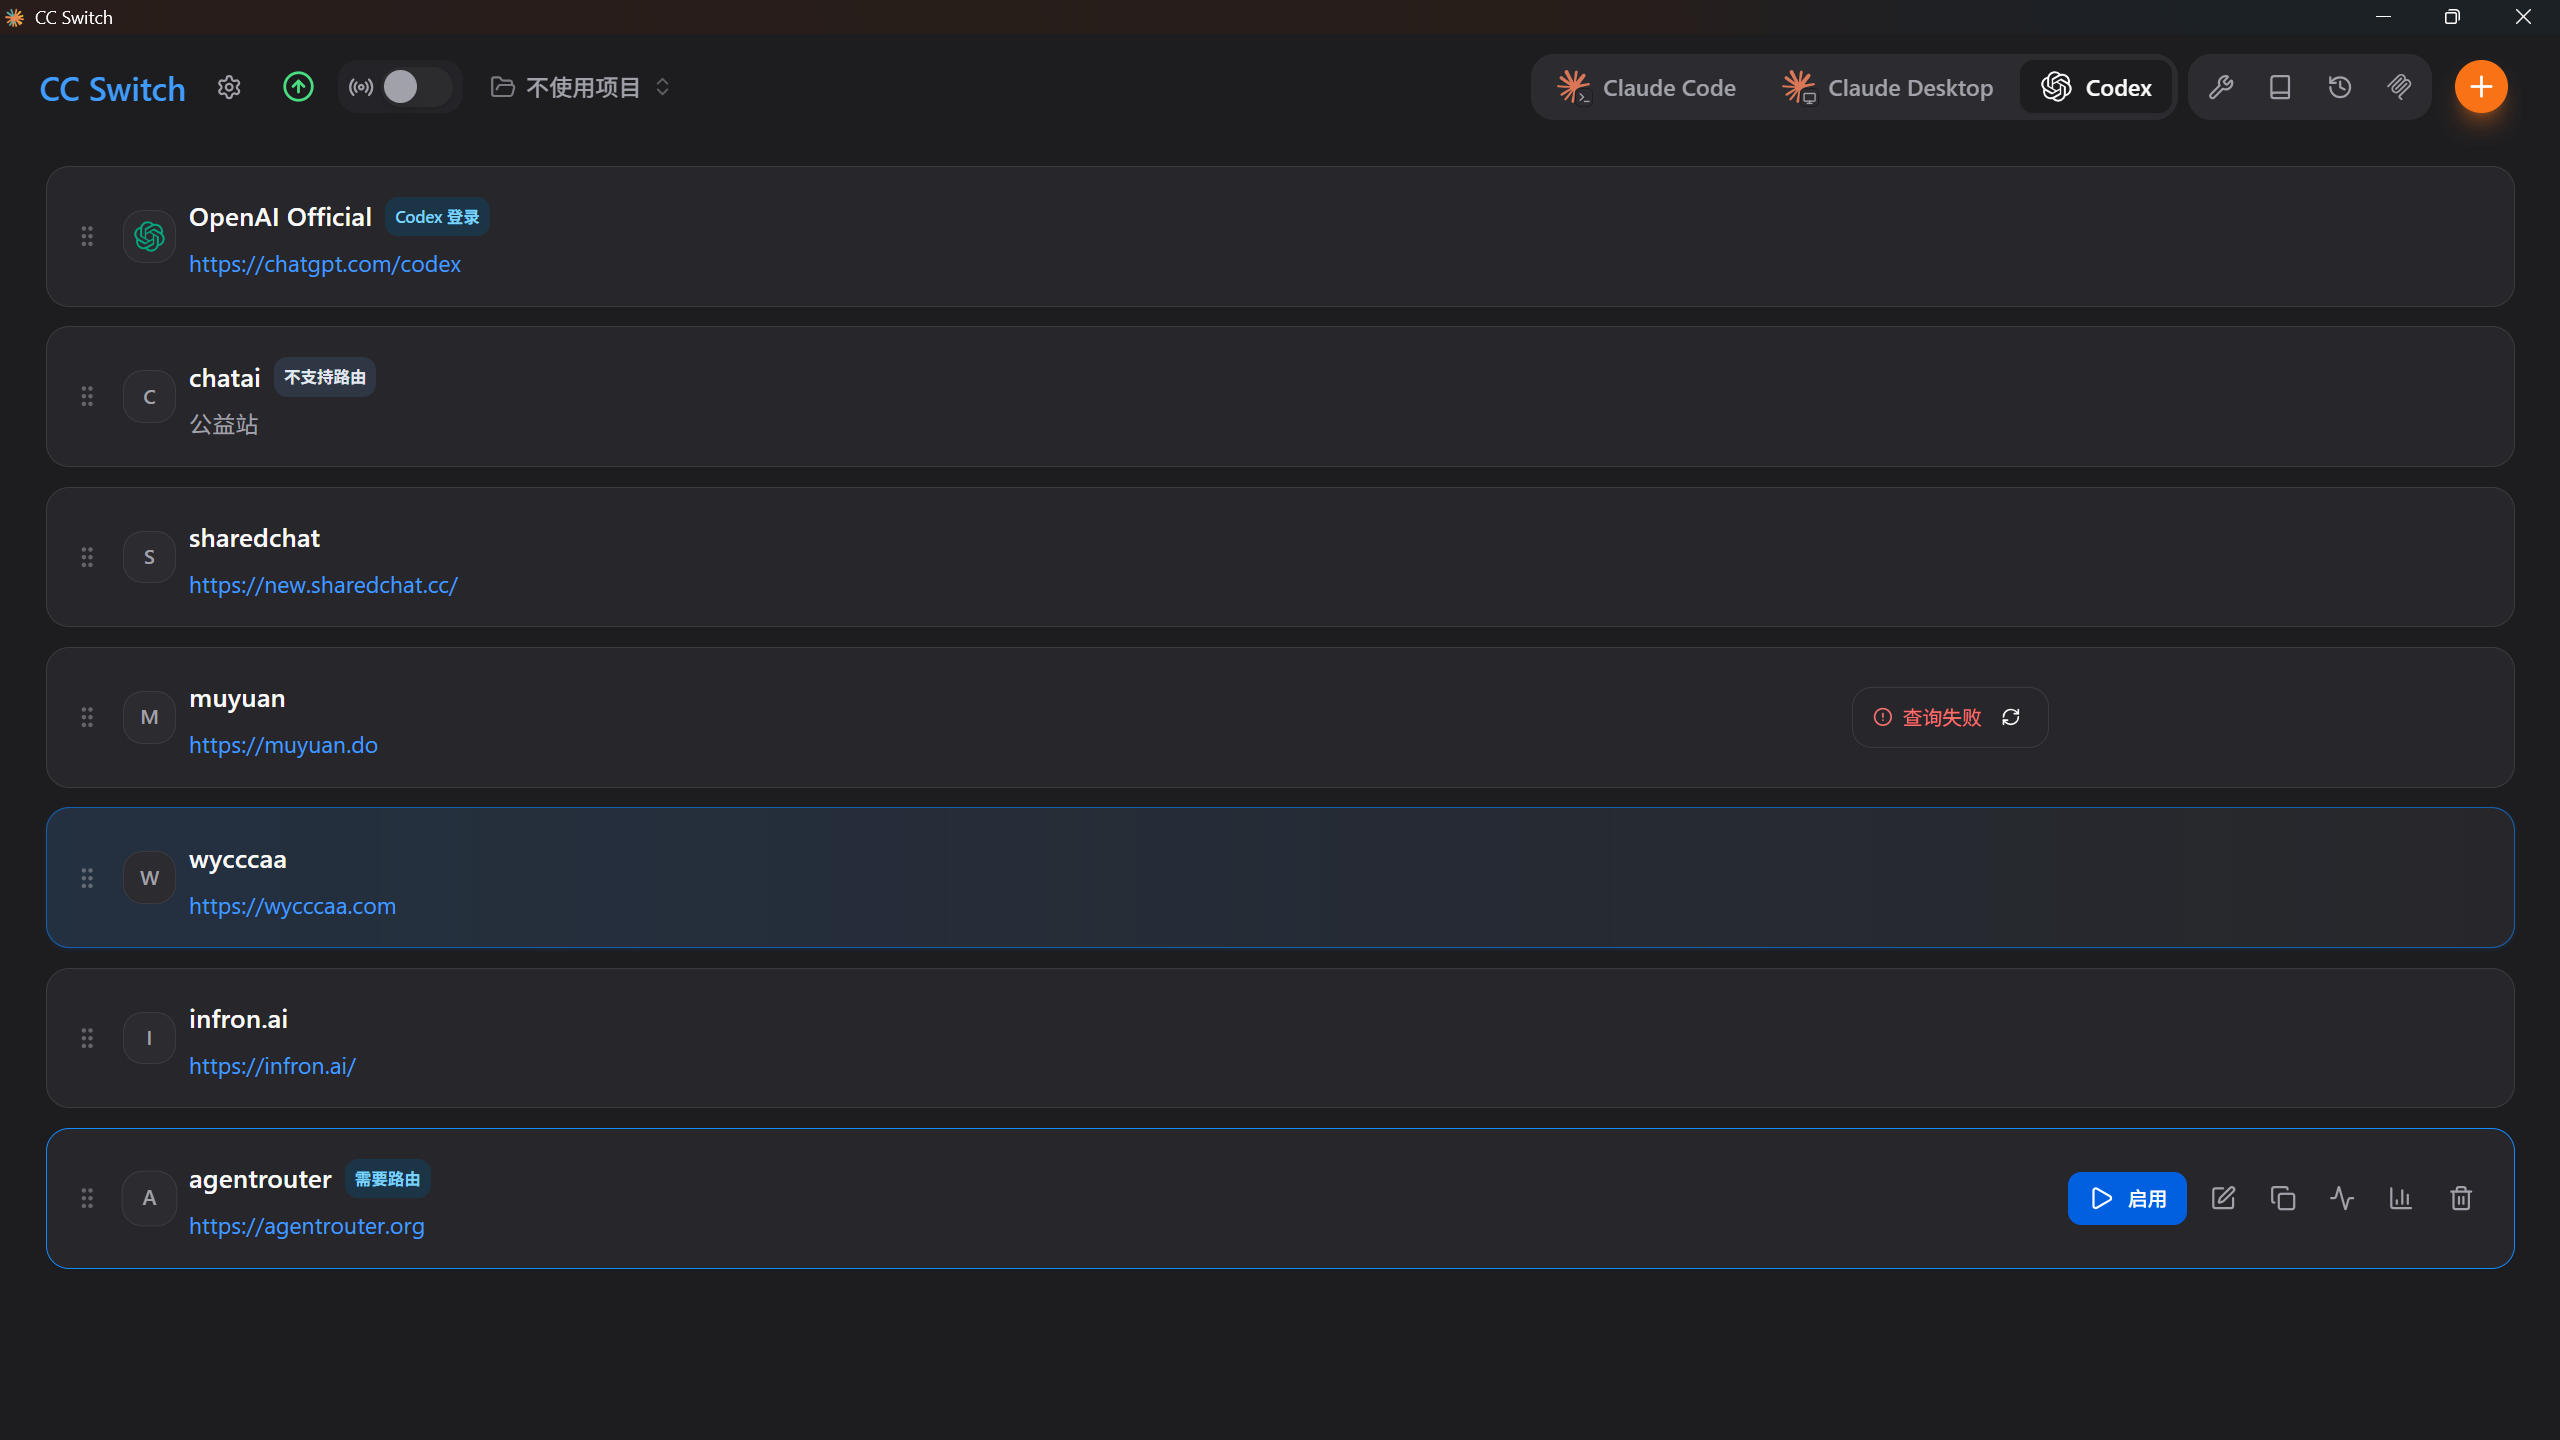Screen dimensions: 2560x1440
Task: Click the A avatar of agentrouter
Action: coord(149,1198)
